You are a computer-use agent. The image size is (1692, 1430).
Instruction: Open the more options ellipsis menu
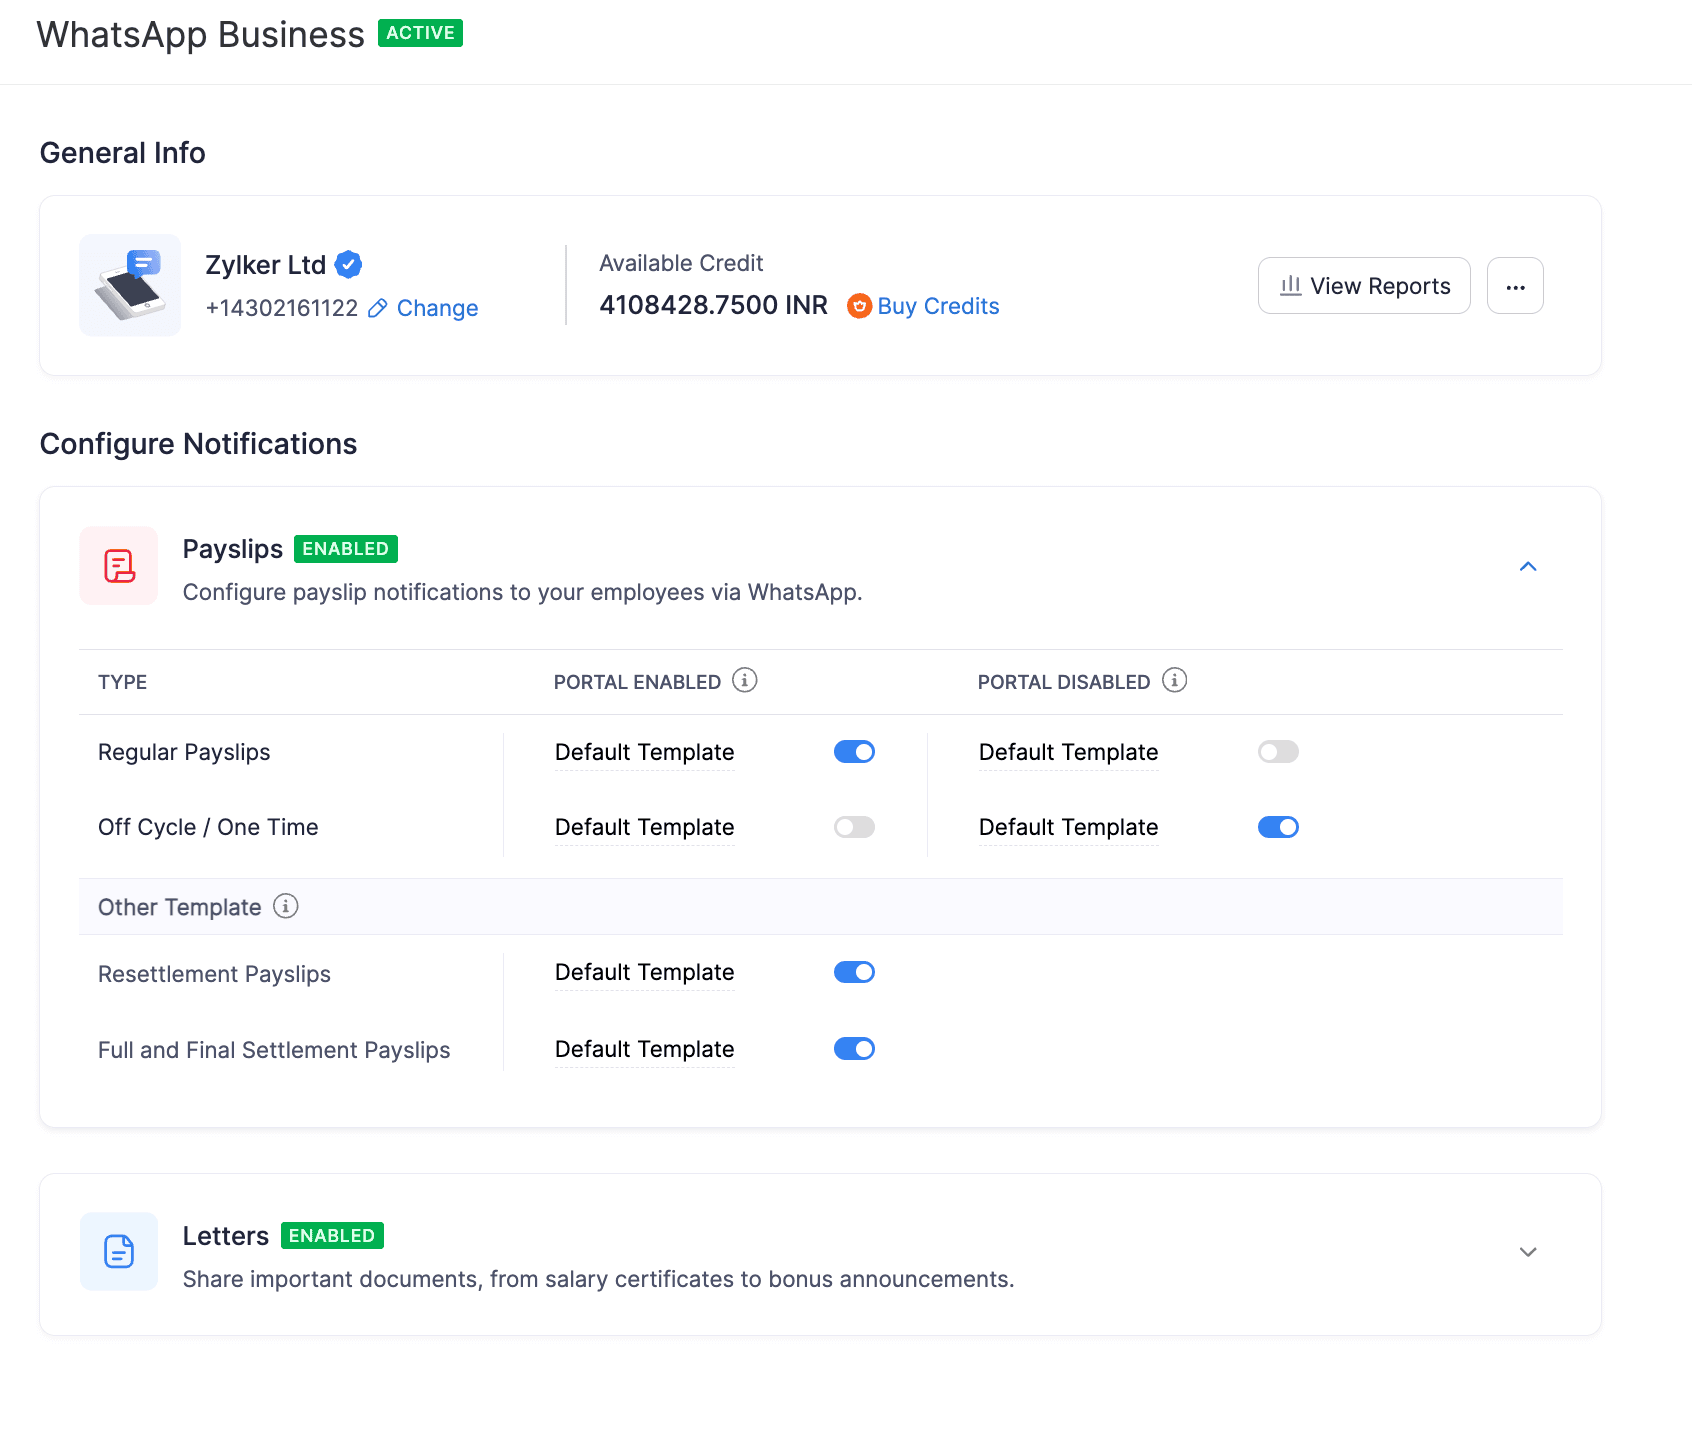[1515, 286]
